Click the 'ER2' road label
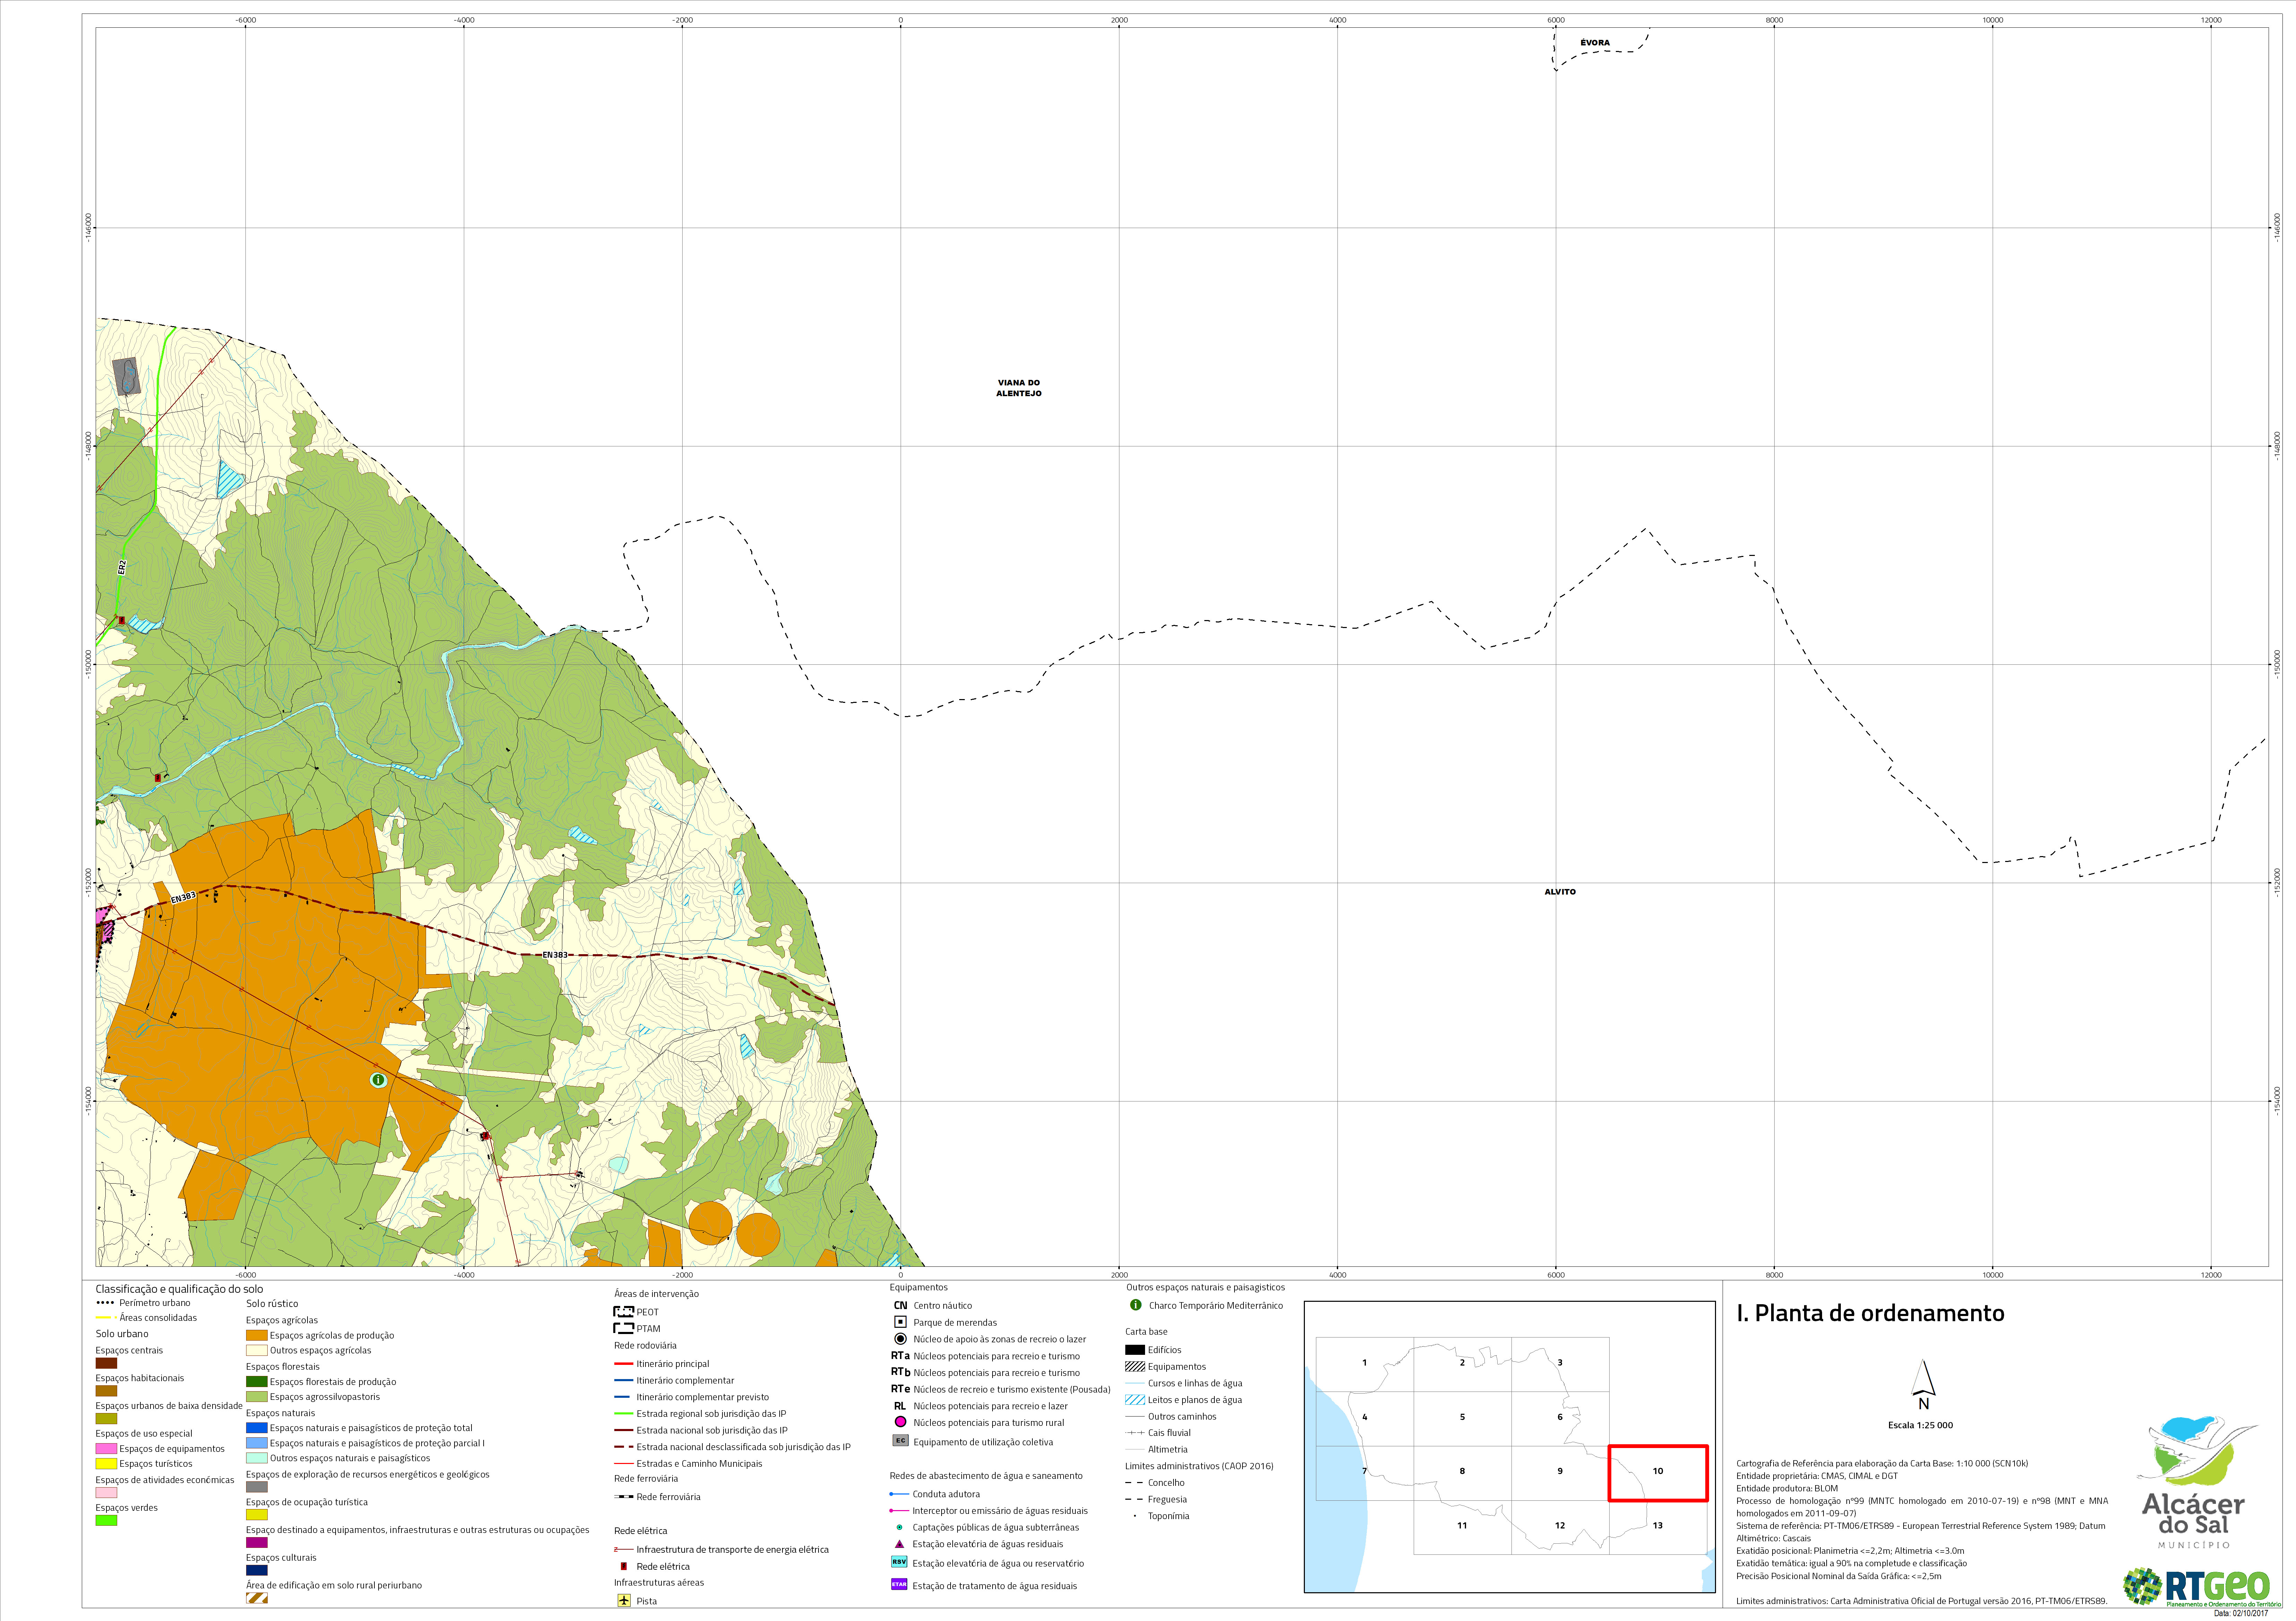Image resolution: width=2296 pixels, height=1621 pixels. tap(122, 567)
